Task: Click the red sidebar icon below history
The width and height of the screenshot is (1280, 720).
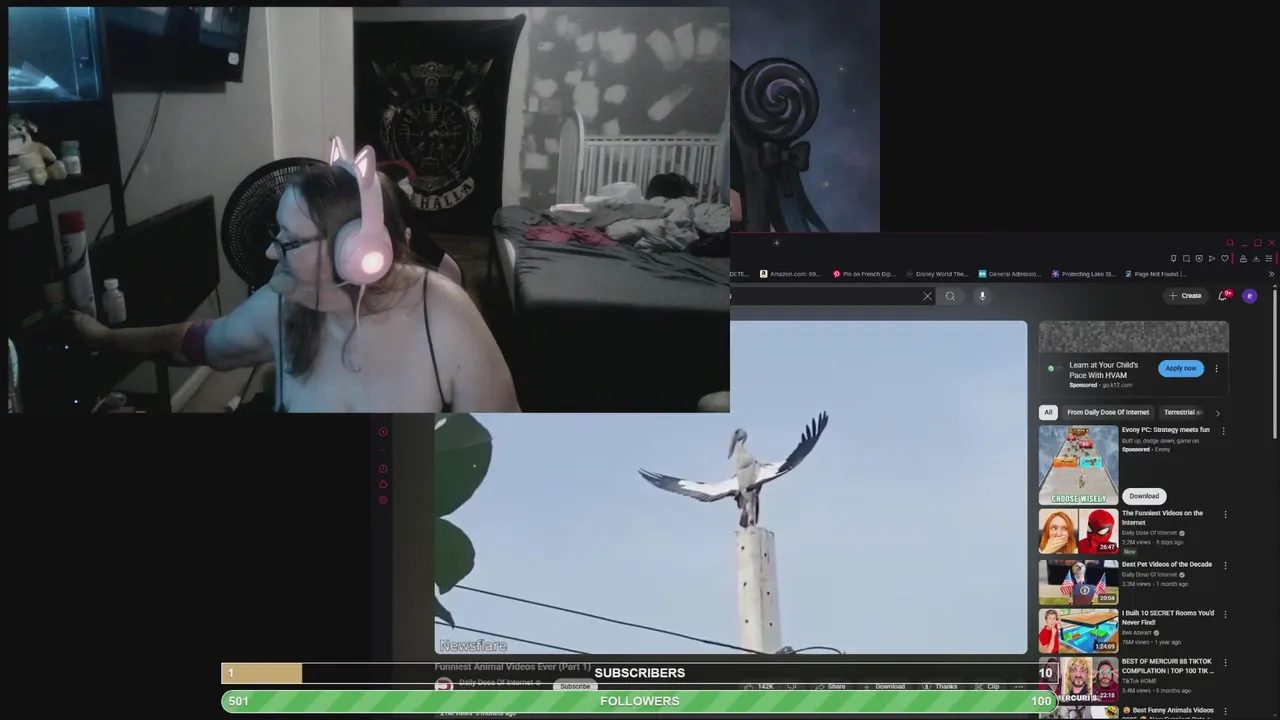Action: (382, 484)
